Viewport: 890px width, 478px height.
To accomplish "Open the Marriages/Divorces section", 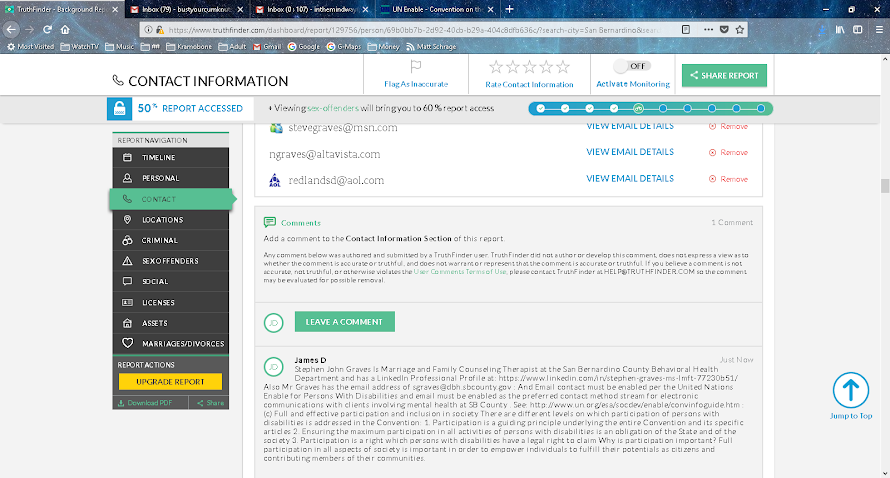I will pyautogui.click(x=171, y=343).
